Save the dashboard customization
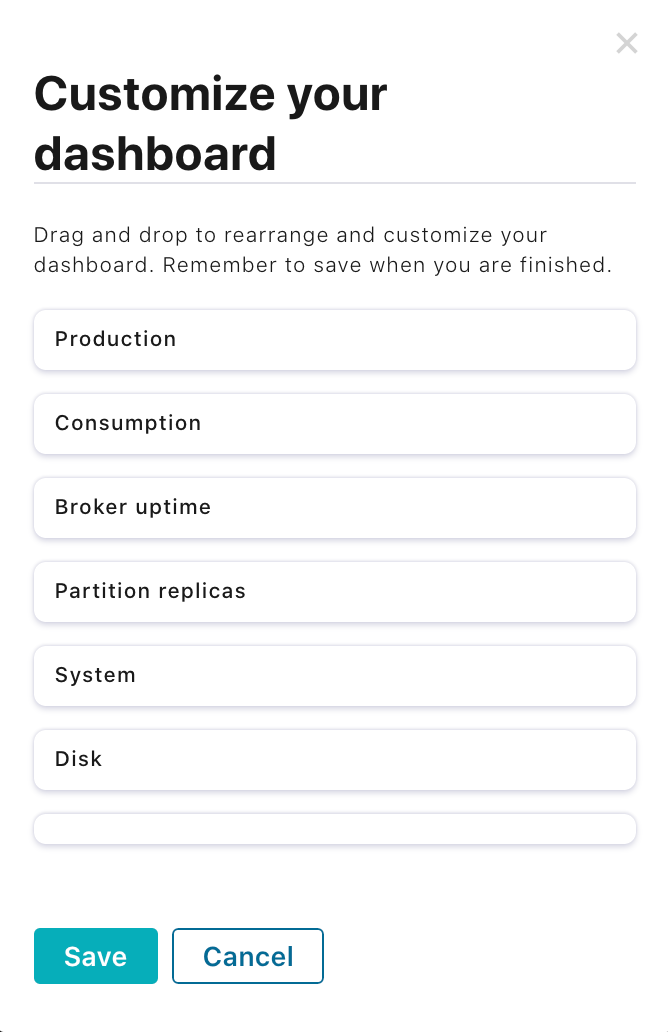Screen dimensions: 668x1032 click(x=96, y=956)
